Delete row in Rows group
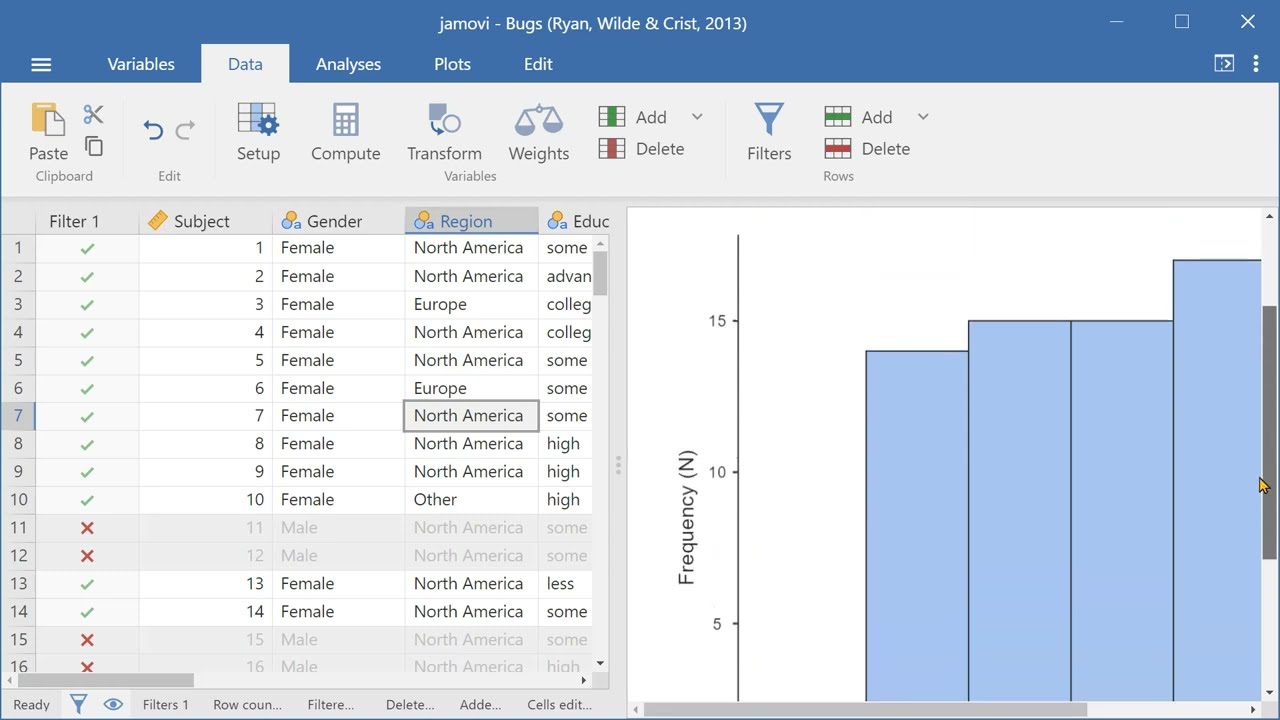The height and width of the screenshot is (720, 1280). pos(868,149)
